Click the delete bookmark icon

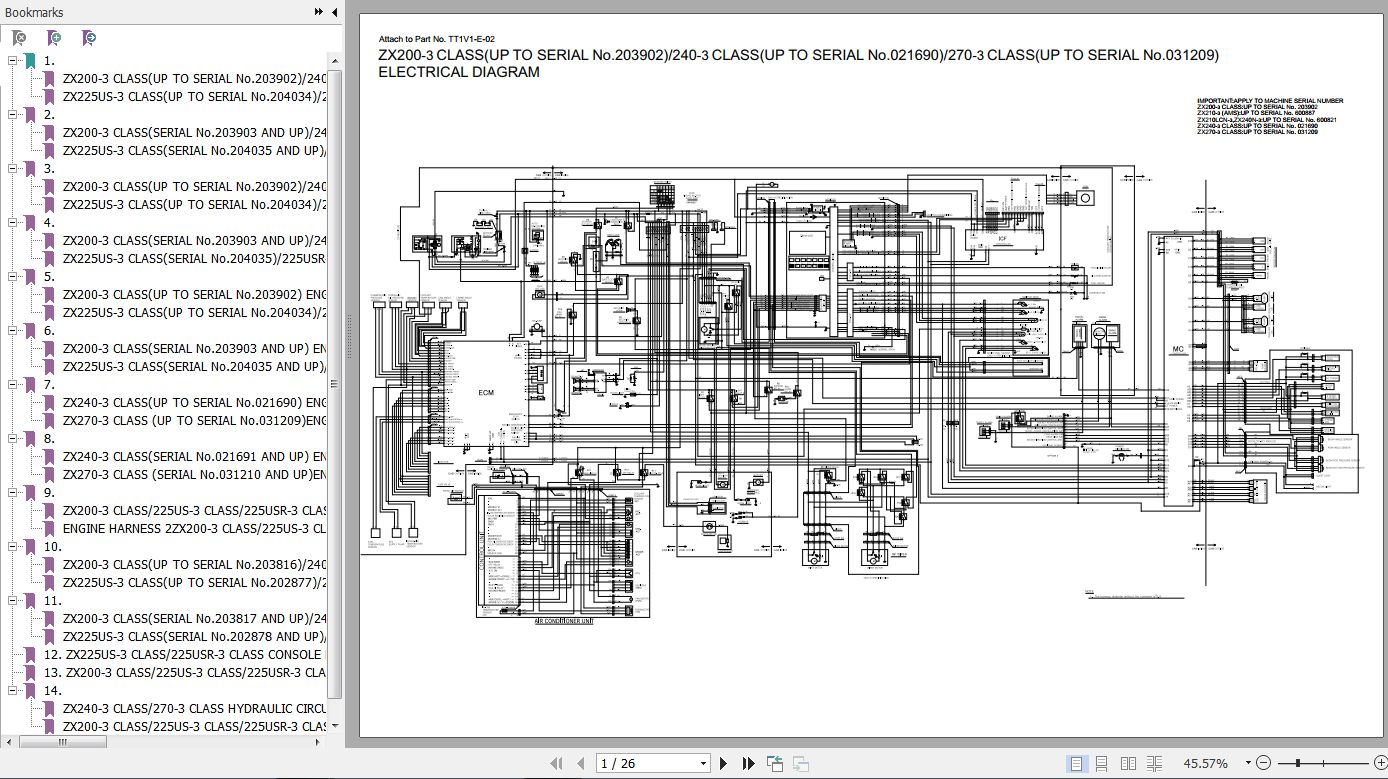click(x=18, y=38)
